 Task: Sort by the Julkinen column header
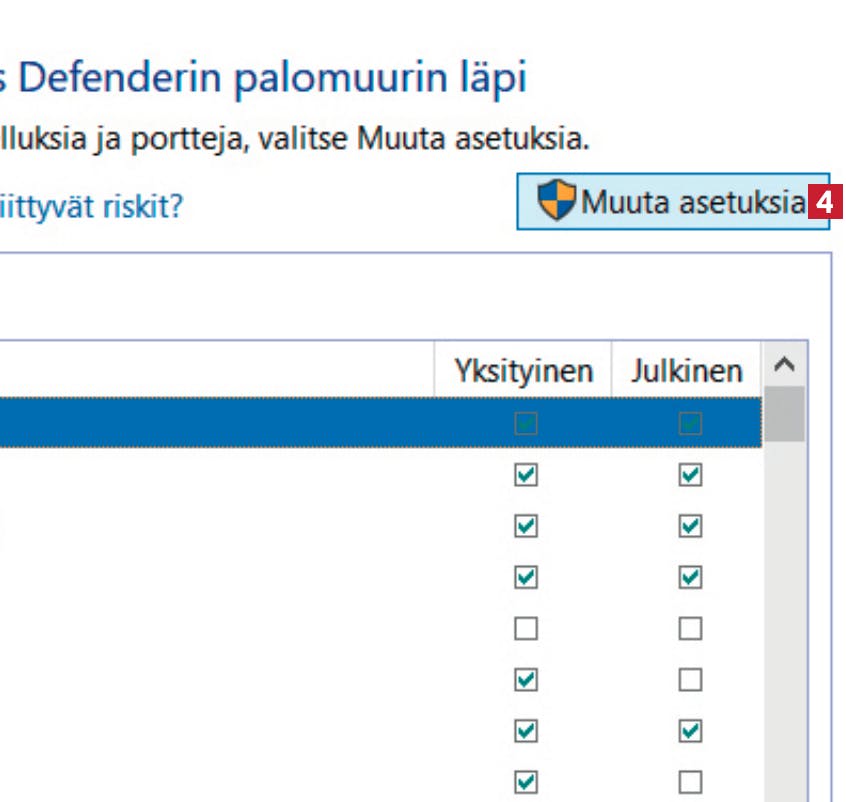[686, 370]
